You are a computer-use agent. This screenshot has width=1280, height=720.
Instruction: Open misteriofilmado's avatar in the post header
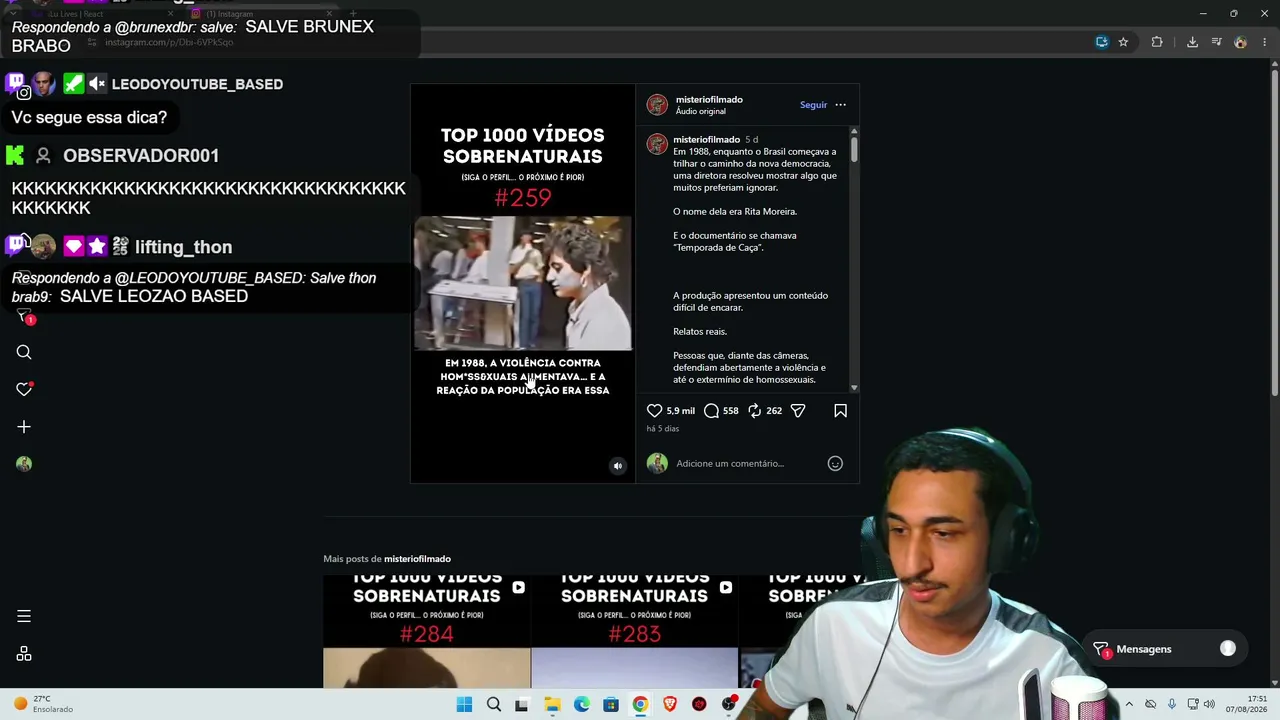tap(657, 105)
